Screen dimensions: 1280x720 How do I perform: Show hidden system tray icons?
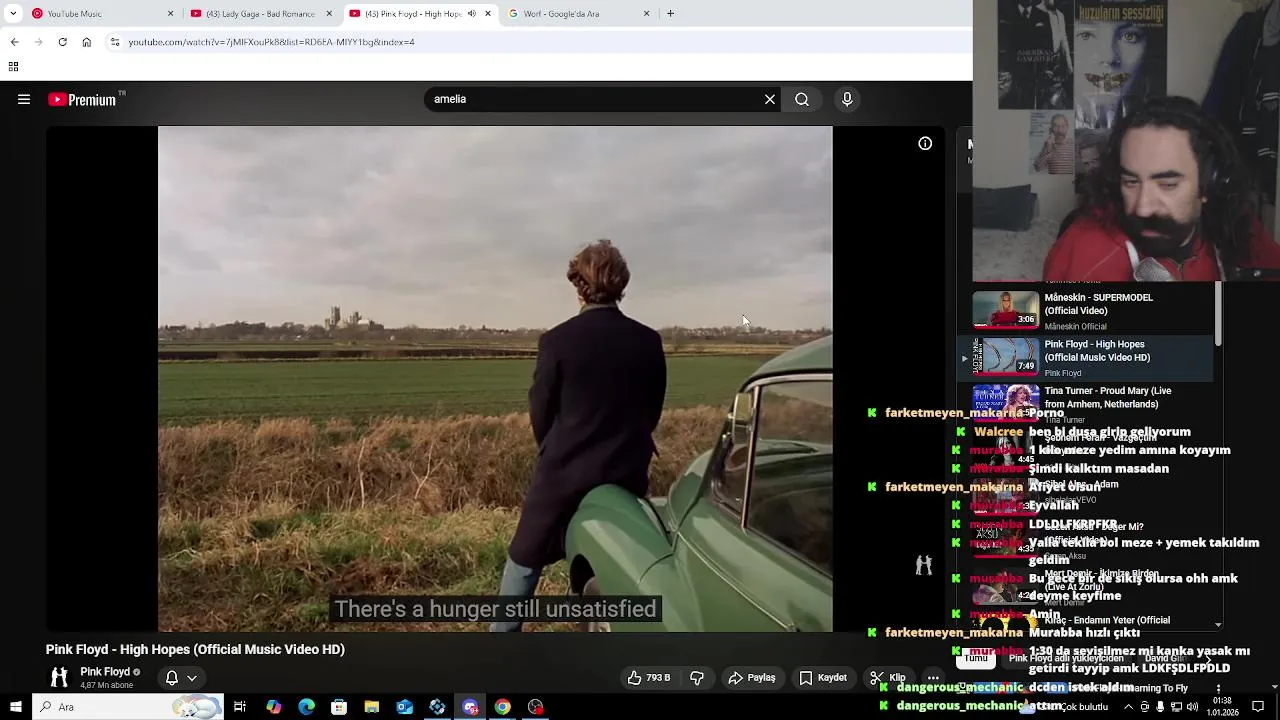click(x=1129, y=707)
